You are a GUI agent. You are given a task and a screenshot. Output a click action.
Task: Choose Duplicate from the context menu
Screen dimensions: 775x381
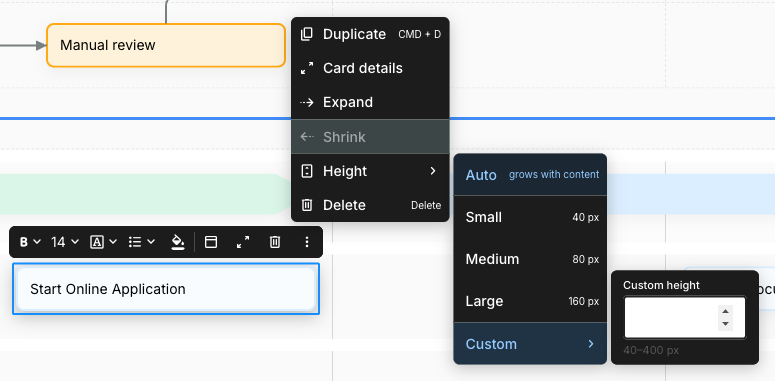coord(370,34)
